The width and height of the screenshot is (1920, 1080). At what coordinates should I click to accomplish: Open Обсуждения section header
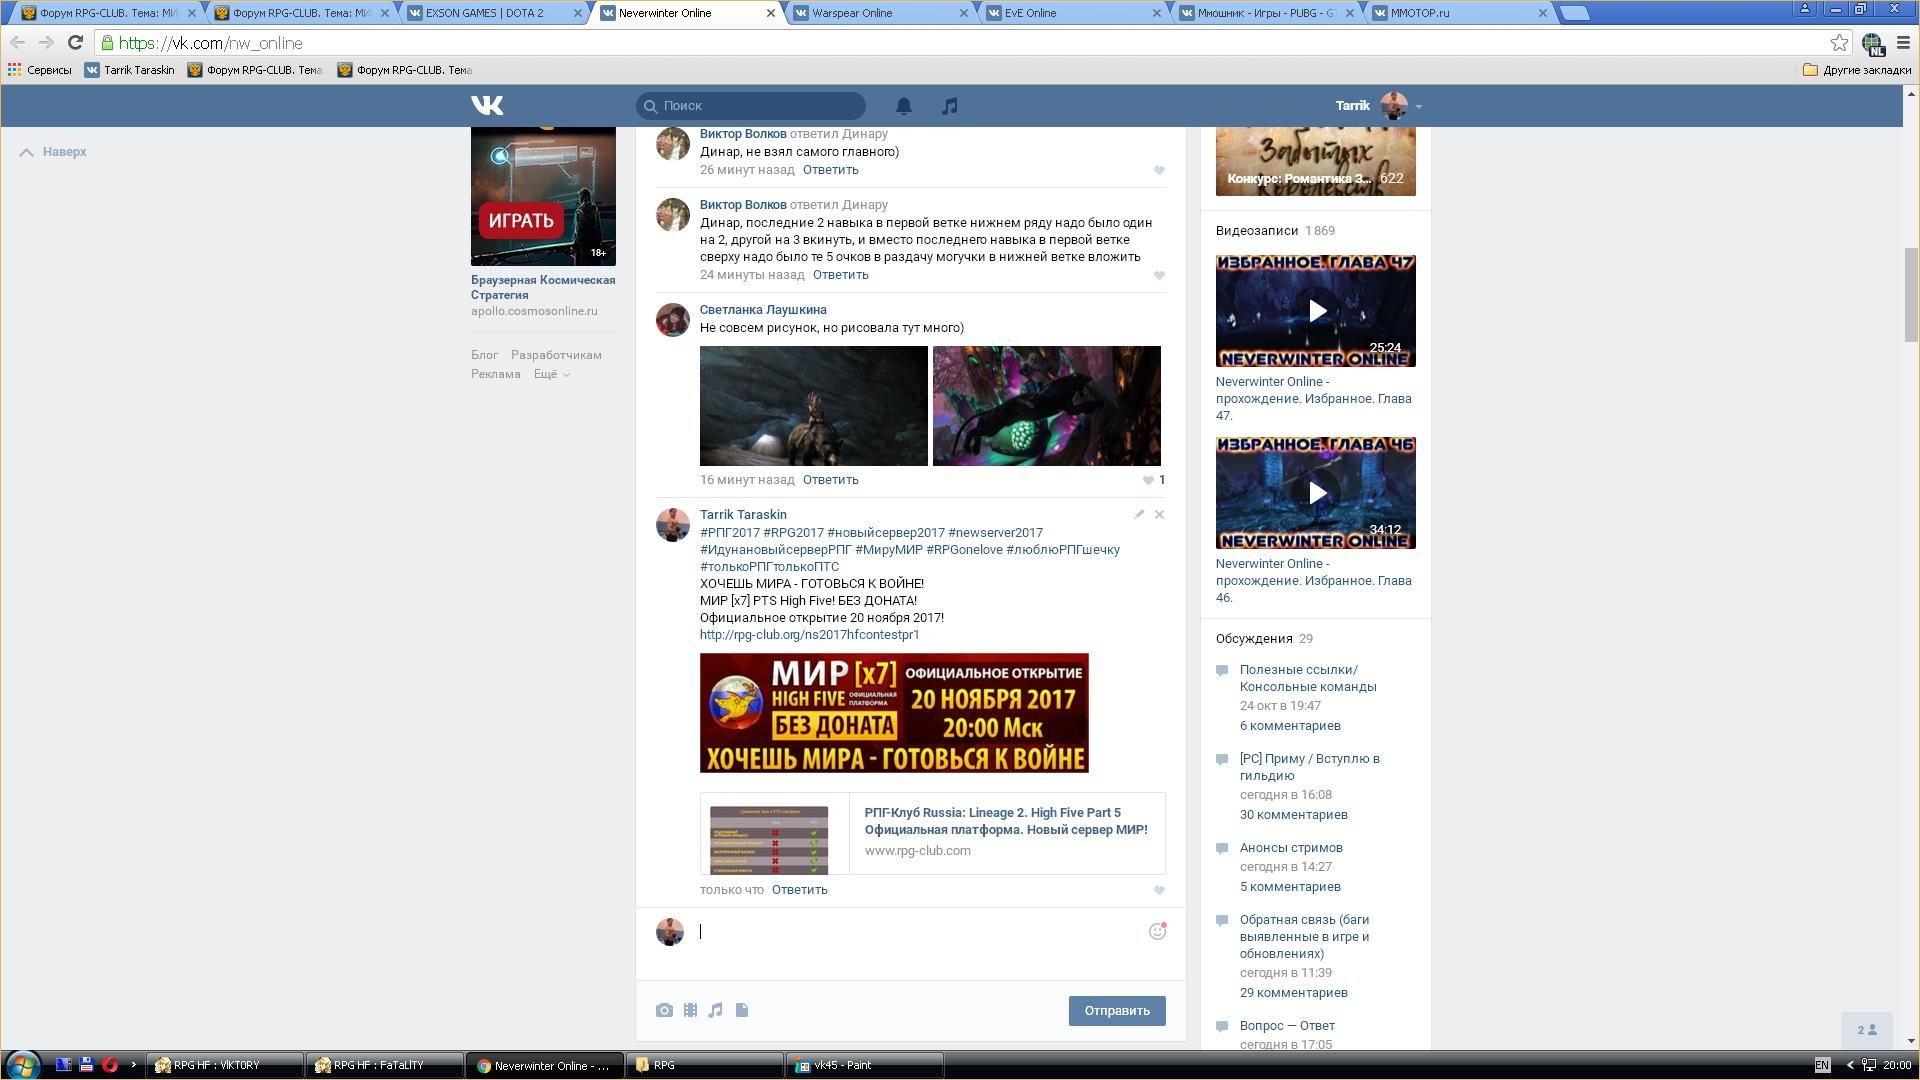1254,639
